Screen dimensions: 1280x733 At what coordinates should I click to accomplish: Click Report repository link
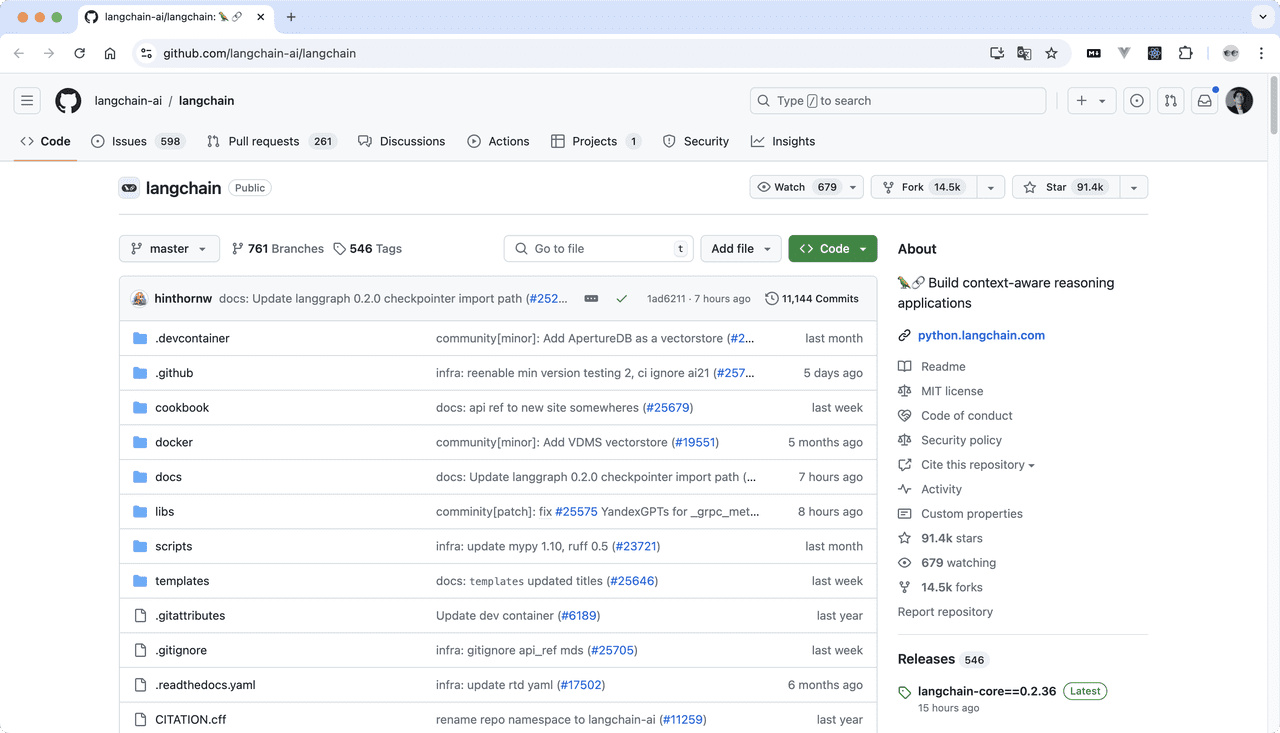[x=945, y=611]
